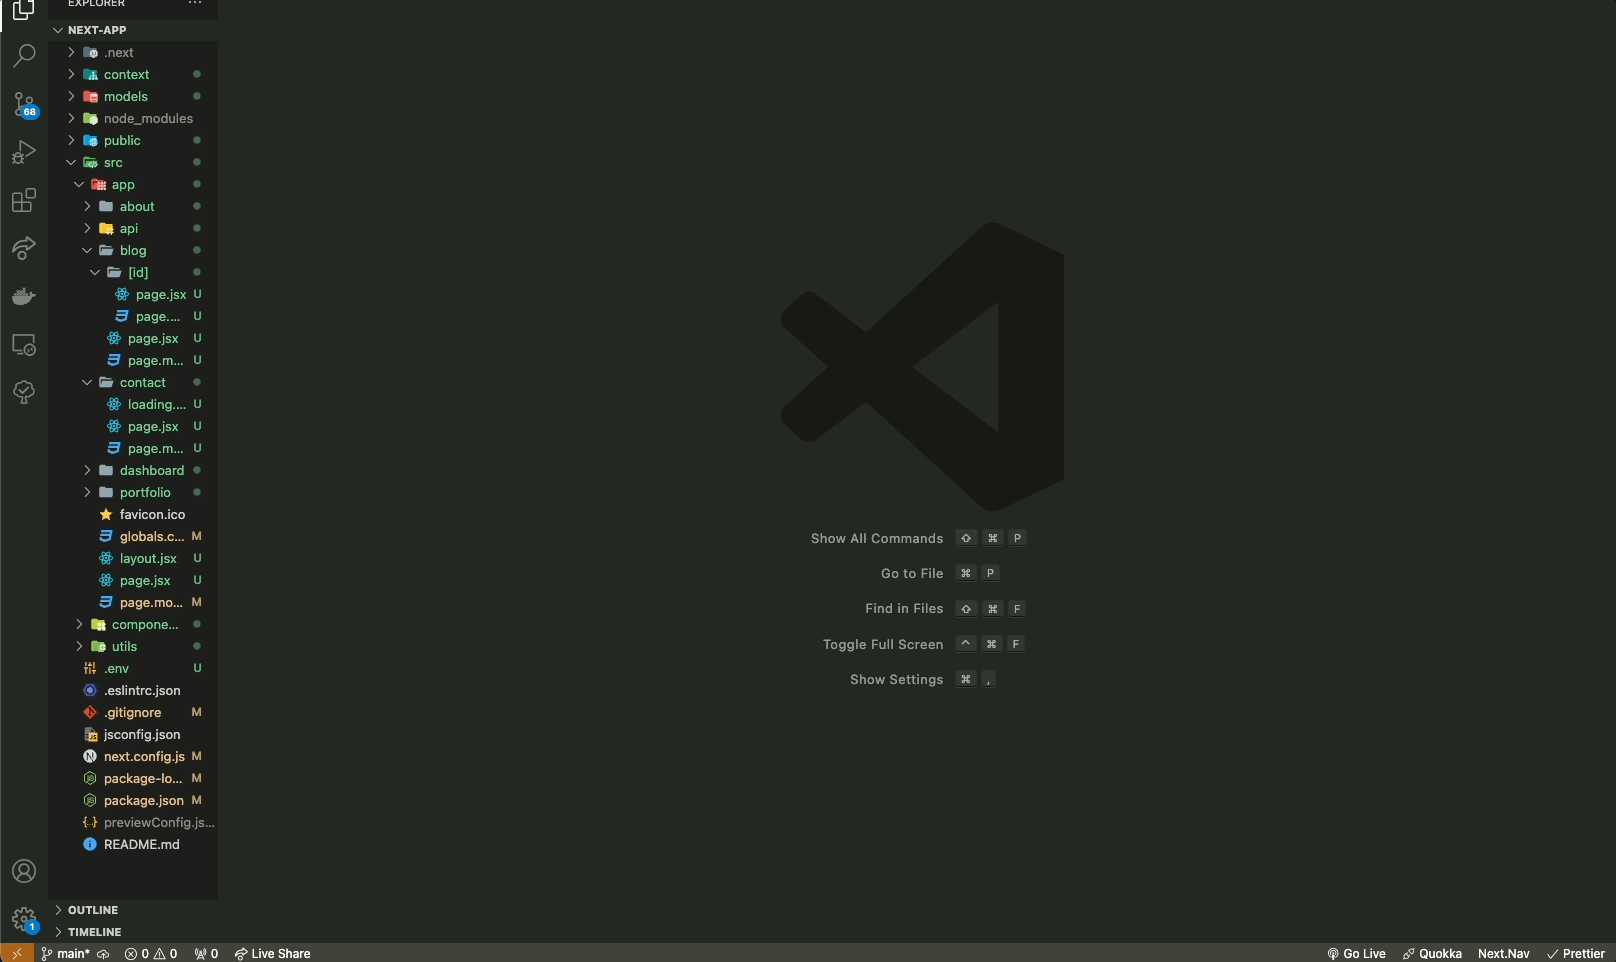Open Live Share activity bar icon
Viewport: 1616px width, 962px height.
tap(24, 248)
